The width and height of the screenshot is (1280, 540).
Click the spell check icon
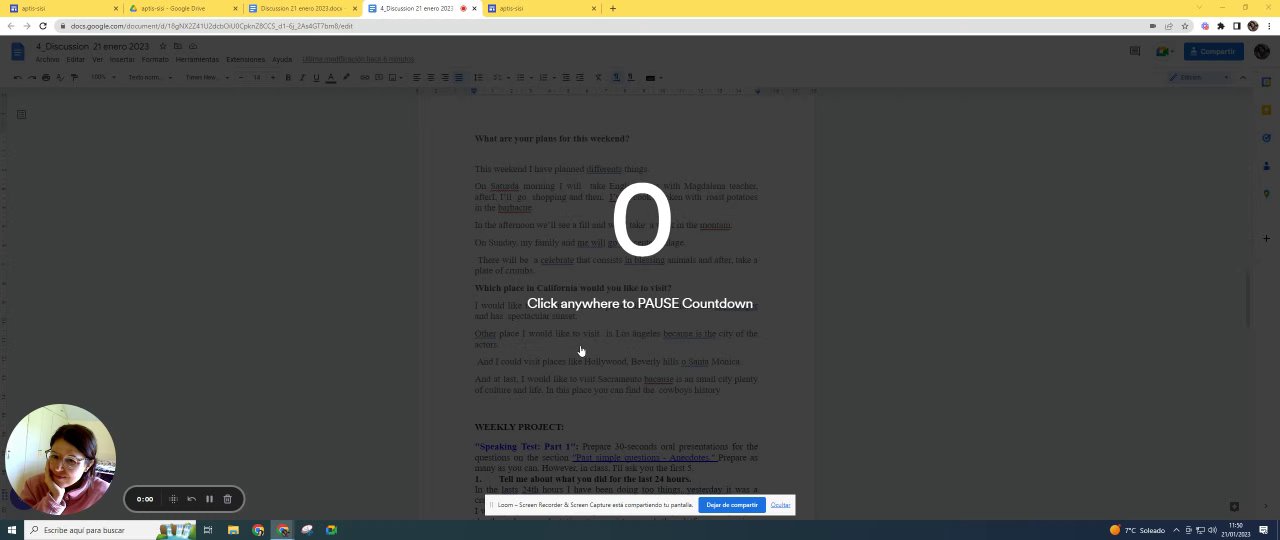tap(59, 77)
